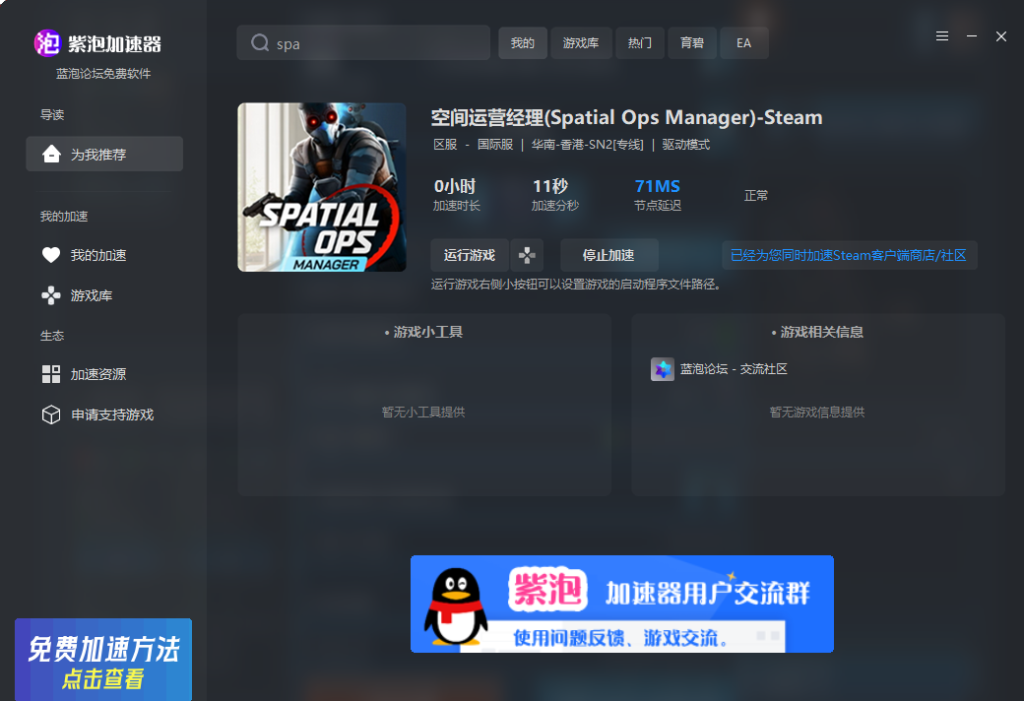Click the home icon beside 为我推荐

coord(51,154)
